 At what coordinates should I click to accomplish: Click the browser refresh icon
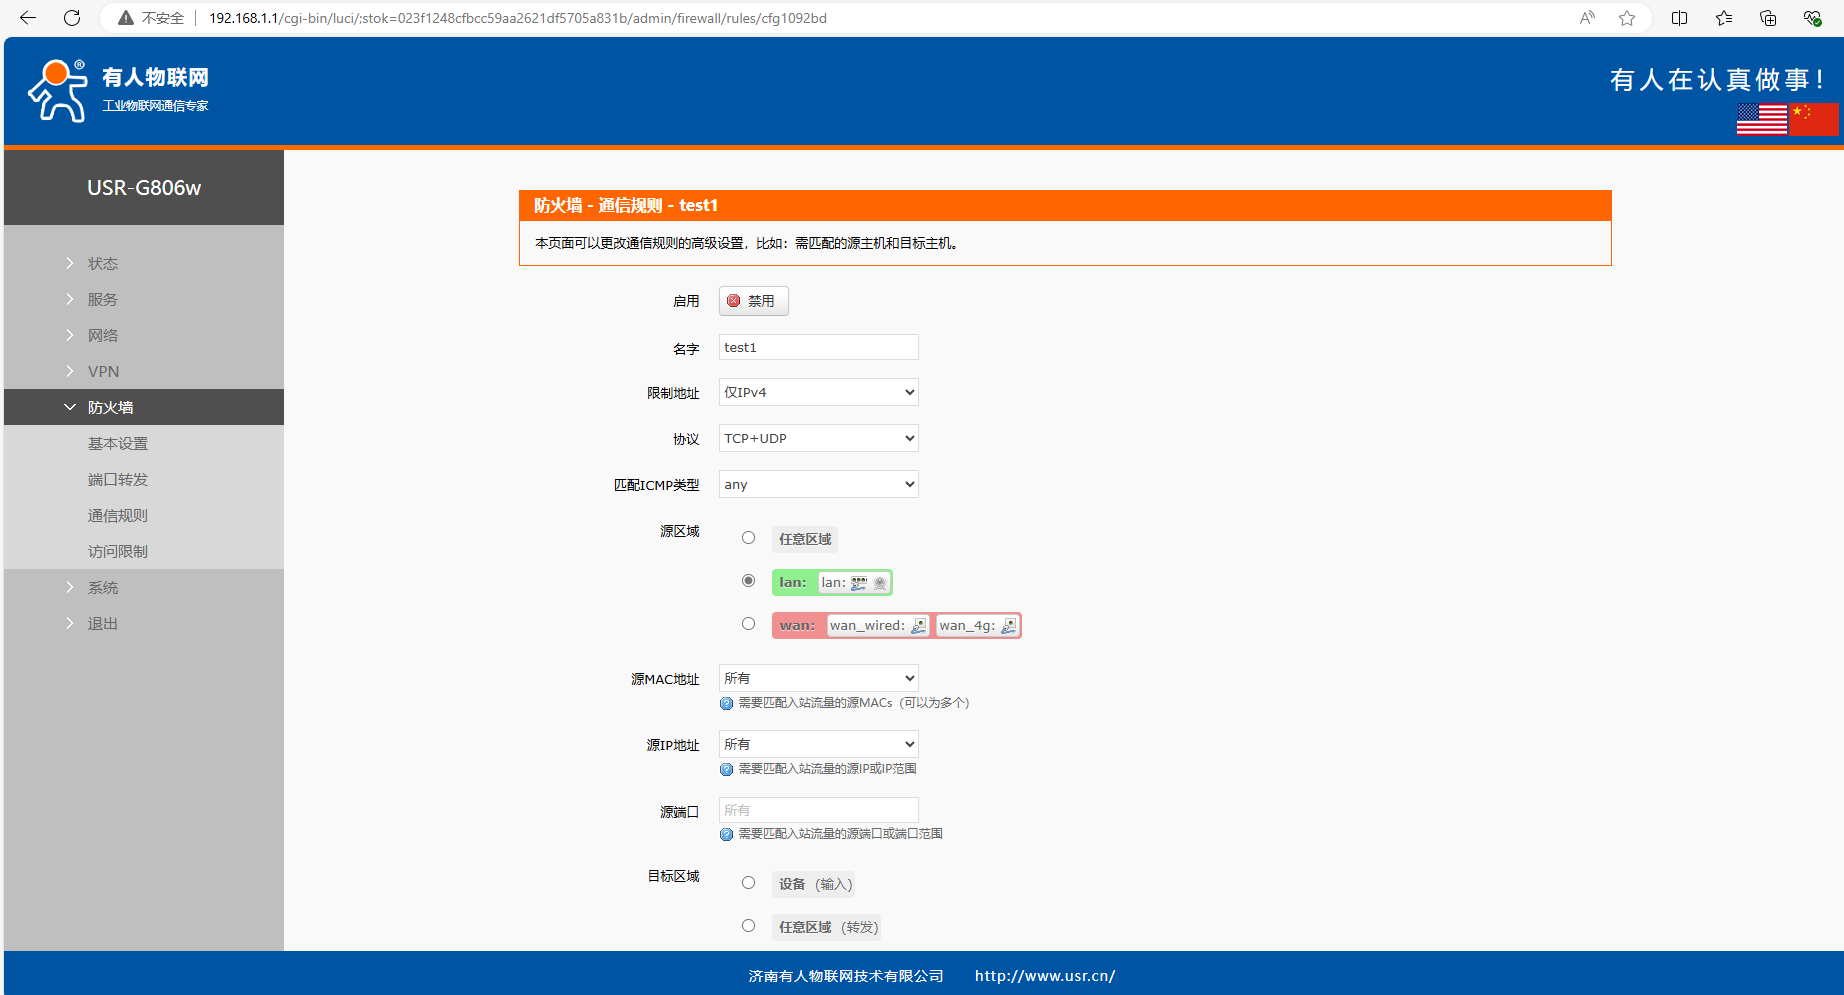pos(72,18)
